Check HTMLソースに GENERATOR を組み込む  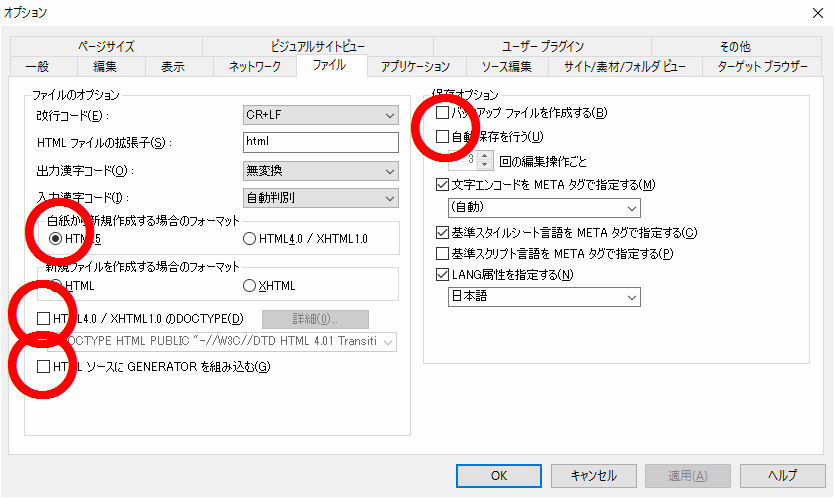click(x=42, y=367)
